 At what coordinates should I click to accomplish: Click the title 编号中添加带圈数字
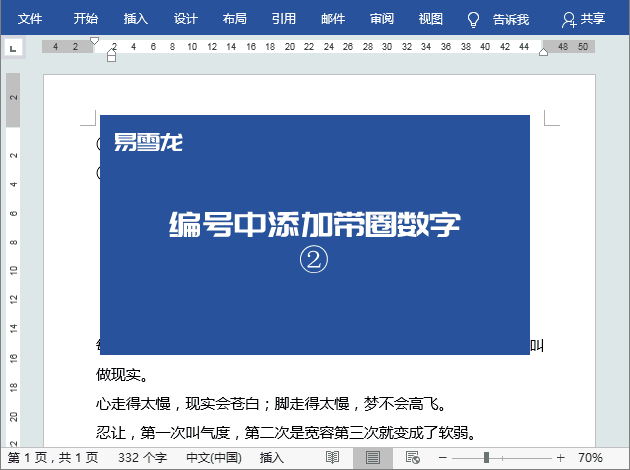(315, 224)
